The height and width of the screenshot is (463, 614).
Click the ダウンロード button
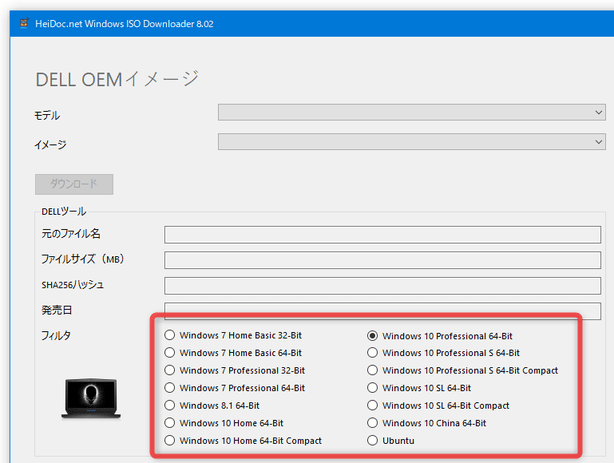pyautogui.click(x=74, y=184)
